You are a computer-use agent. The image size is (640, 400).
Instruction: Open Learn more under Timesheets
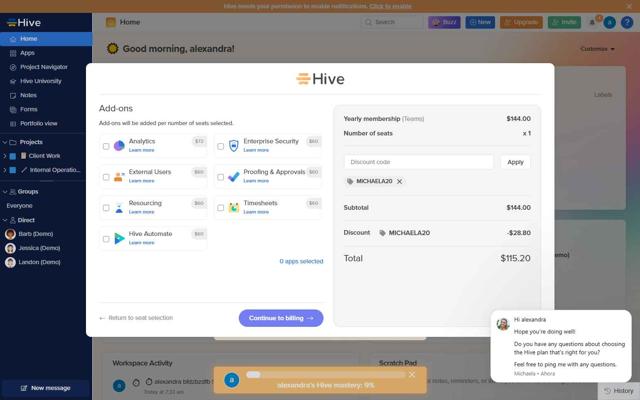256,212
